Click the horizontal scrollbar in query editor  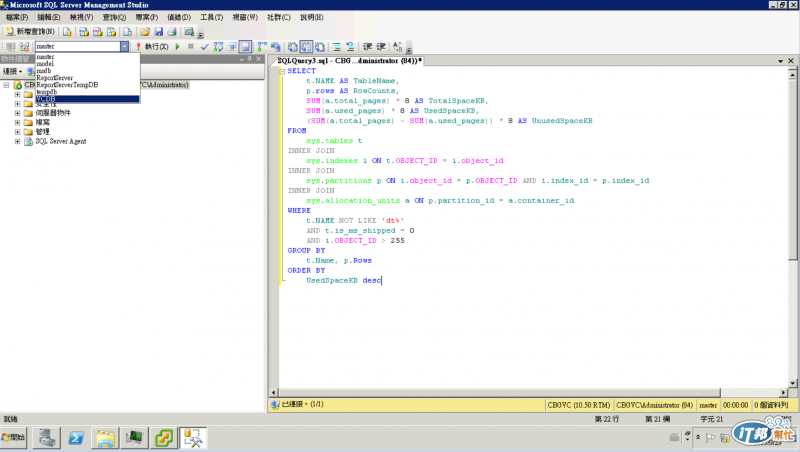499,392
